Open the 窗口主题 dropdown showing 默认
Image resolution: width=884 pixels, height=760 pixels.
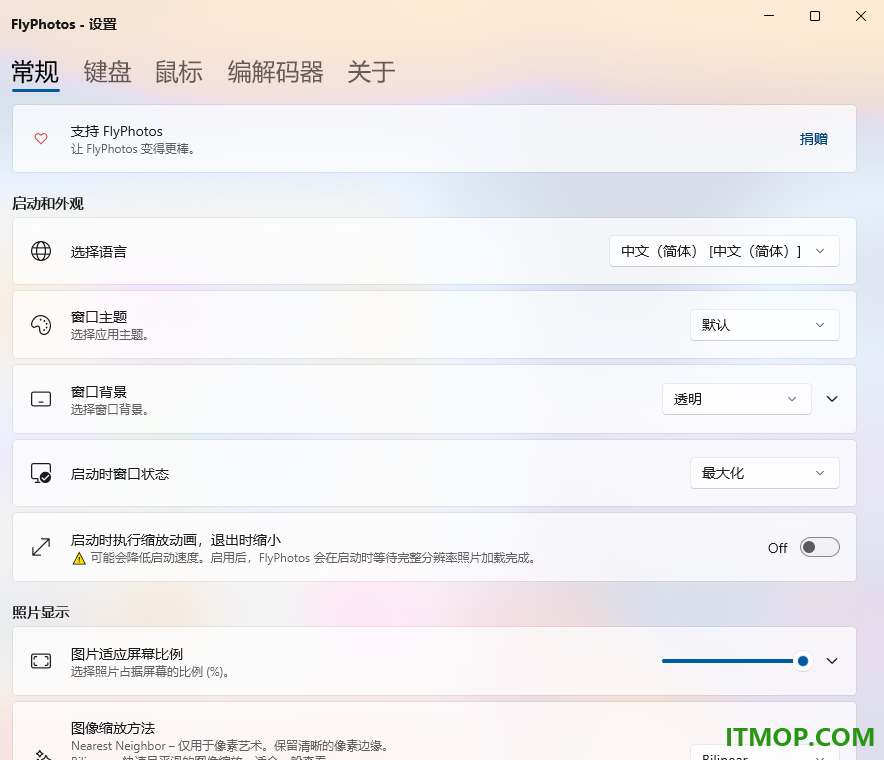(765, 325)
